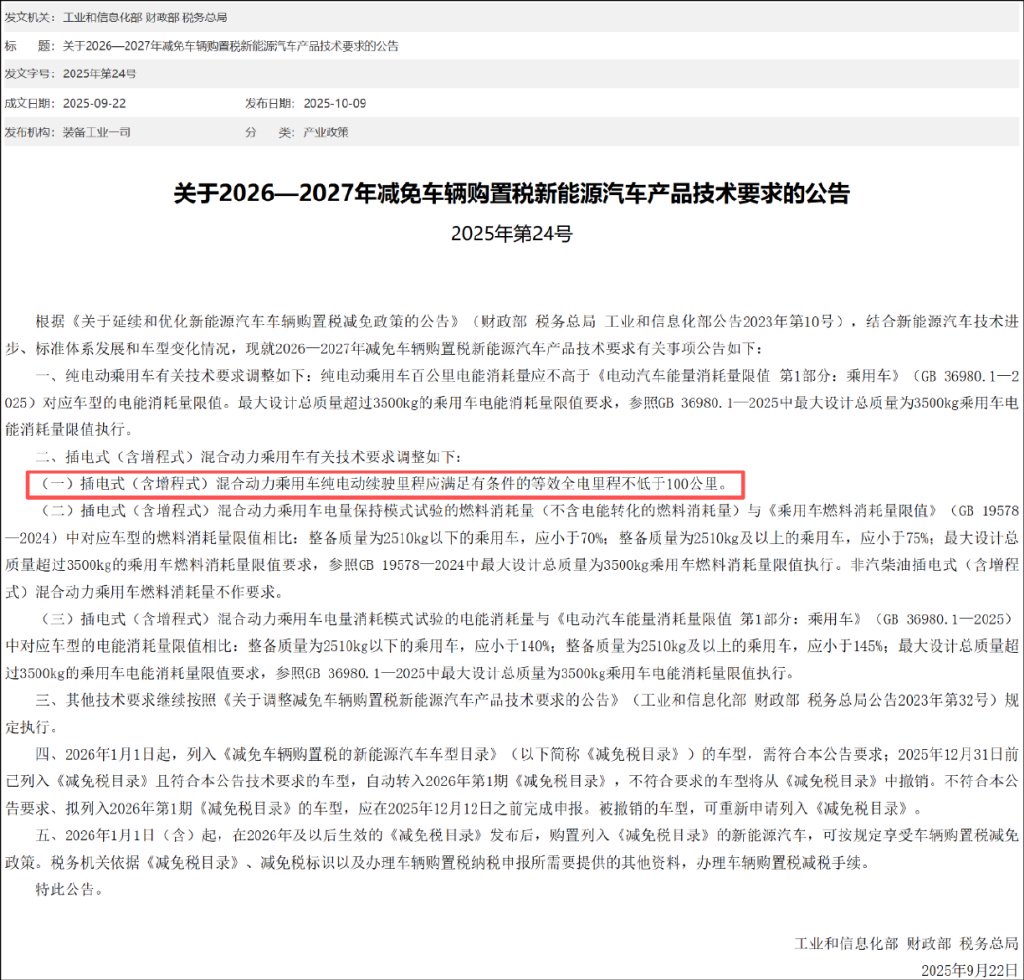Click item （三）about 电量消耗模式试验的电能消耗量

click(512, 646)
